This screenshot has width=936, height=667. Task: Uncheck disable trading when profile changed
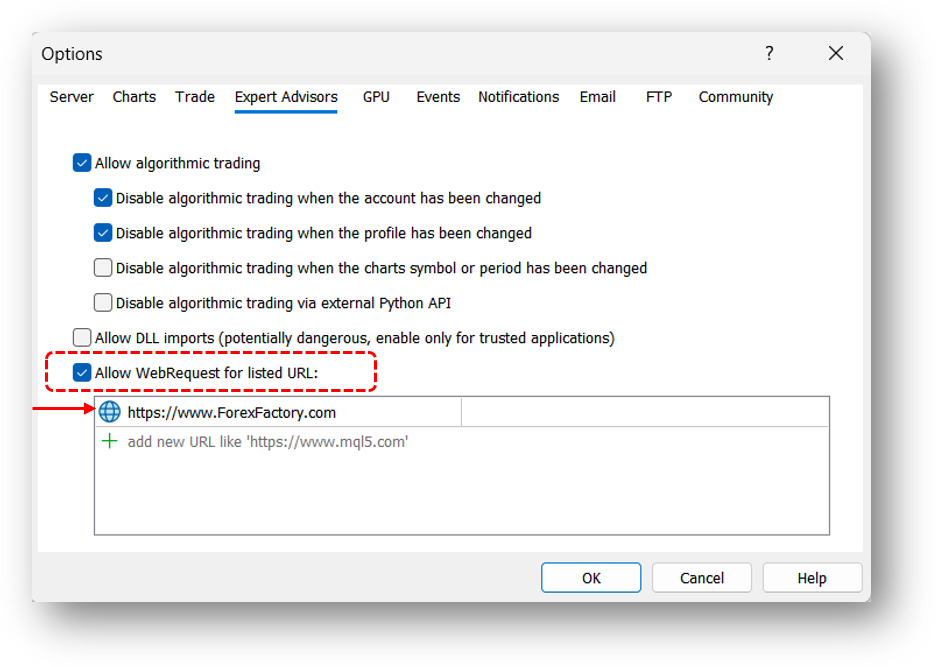[x=103, y=233]
